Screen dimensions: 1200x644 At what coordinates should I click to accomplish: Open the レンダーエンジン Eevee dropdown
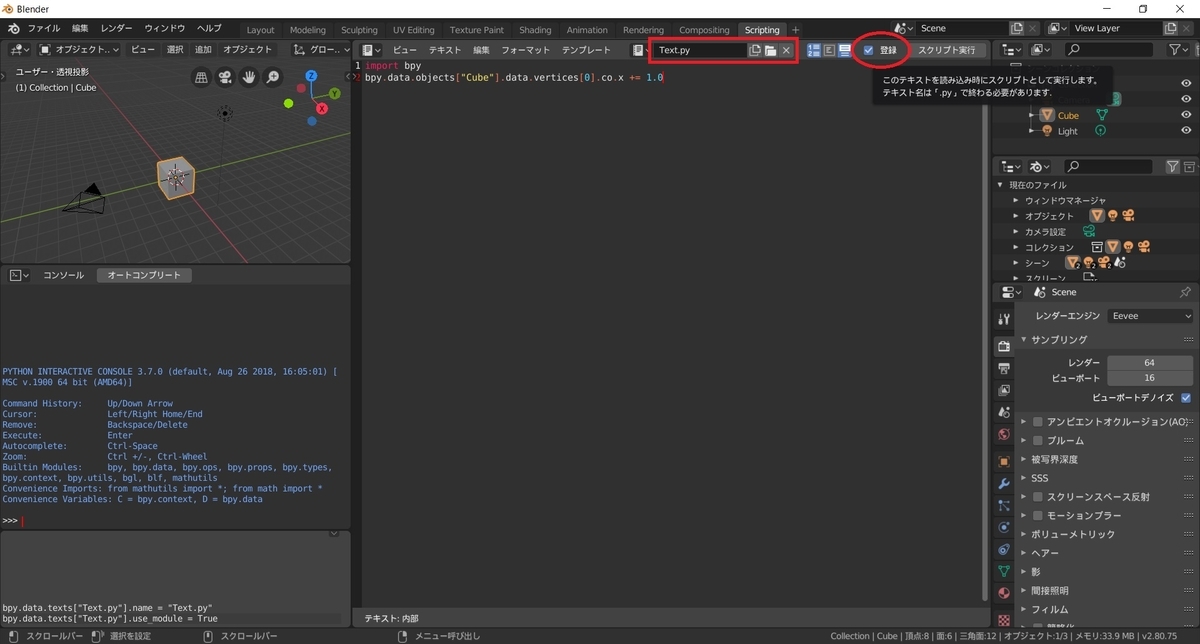click(1151, 316)
